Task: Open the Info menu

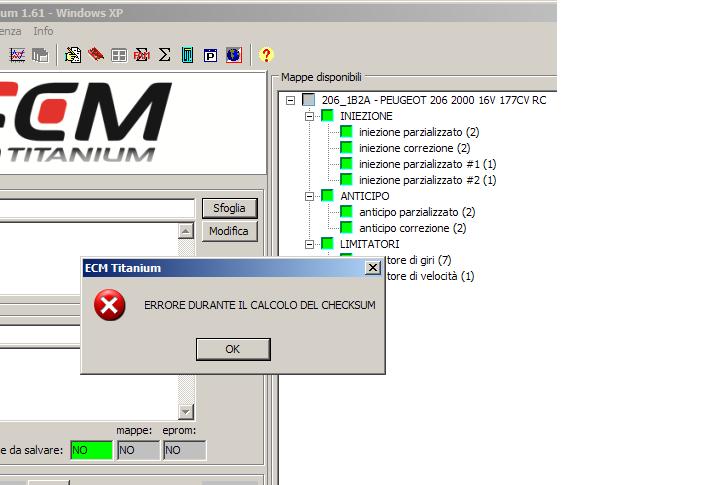Action: click(x=43, y=31)
